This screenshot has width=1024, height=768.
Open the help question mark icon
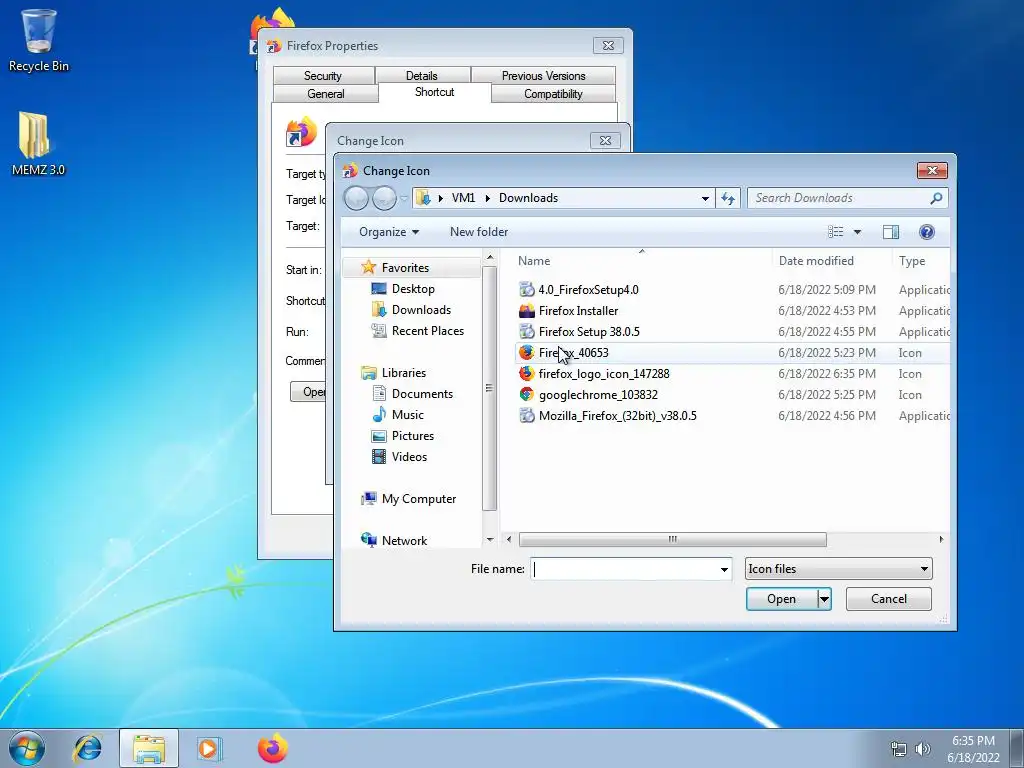(x=926, y=232)
